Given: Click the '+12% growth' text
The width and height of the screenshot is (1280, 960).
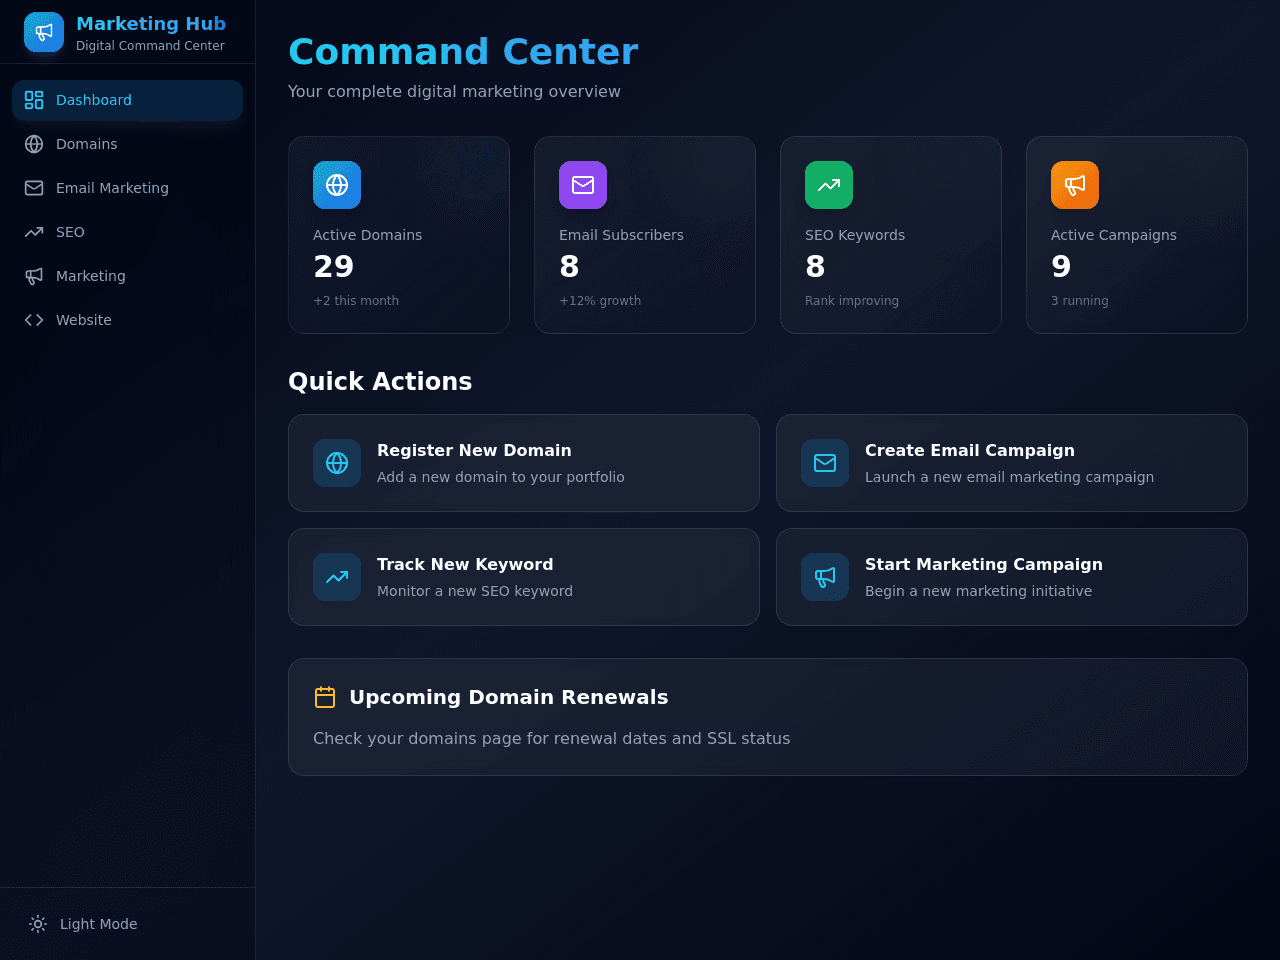Looking at the screenshot, I should click(x=600, y=301).
